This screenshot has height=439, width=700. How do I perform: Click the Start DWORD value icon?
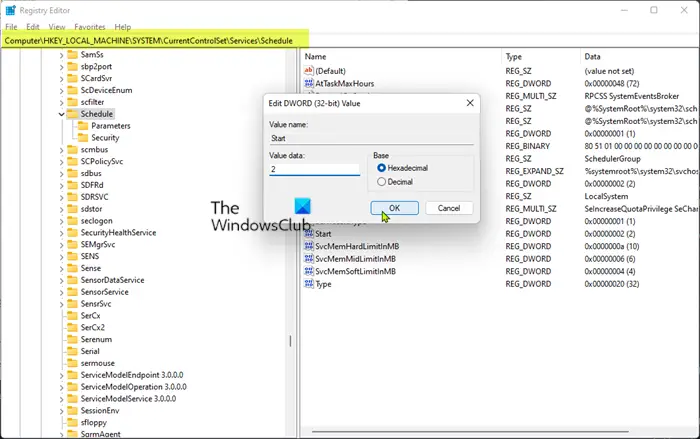[x=308, y=234]
